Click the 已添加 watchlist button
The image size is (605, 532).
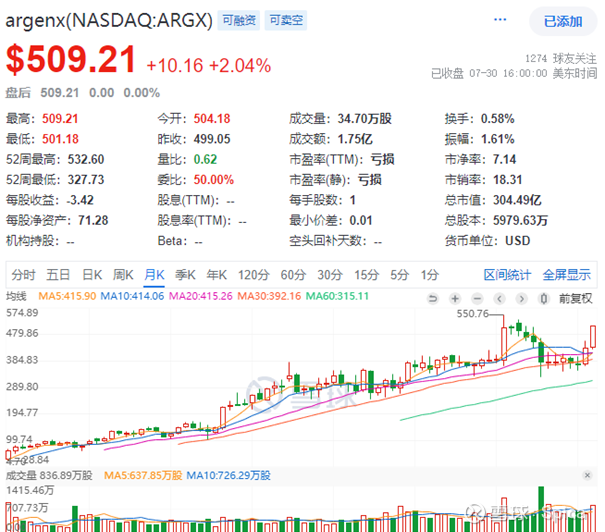coord(563,21)
